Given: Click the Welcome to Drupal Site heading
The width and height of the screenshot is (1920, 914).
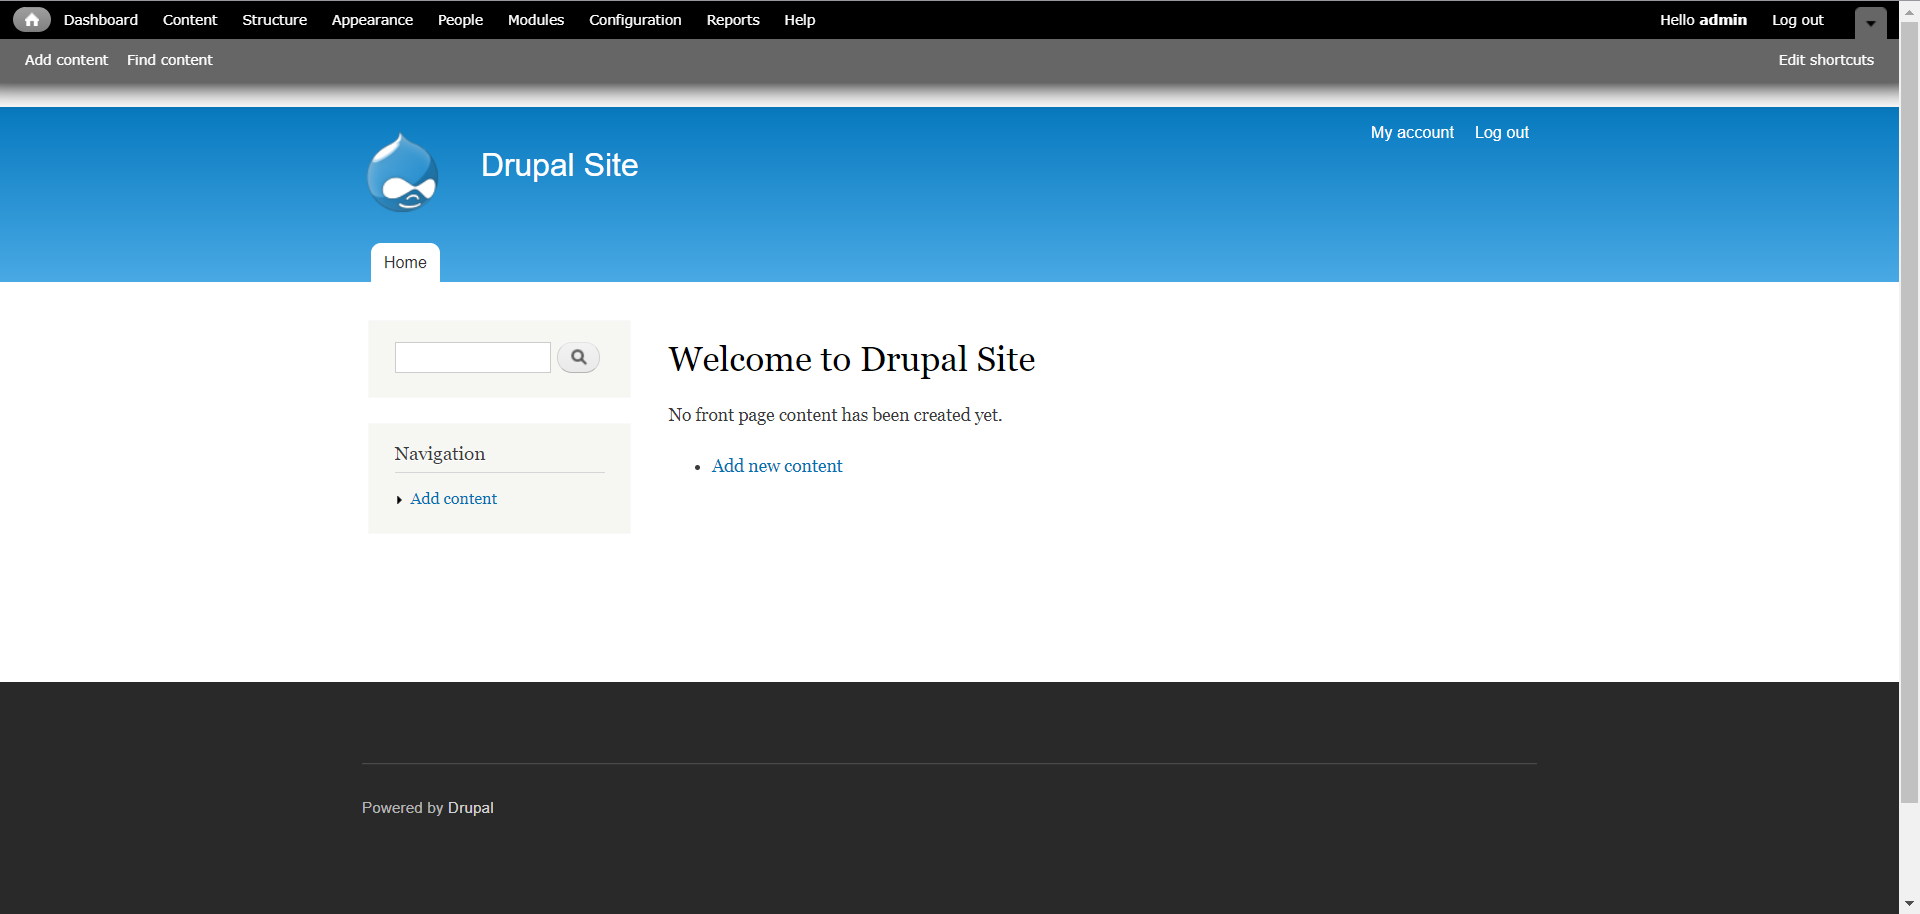Looking at the screenshot, I should click(x=852, y=359).
